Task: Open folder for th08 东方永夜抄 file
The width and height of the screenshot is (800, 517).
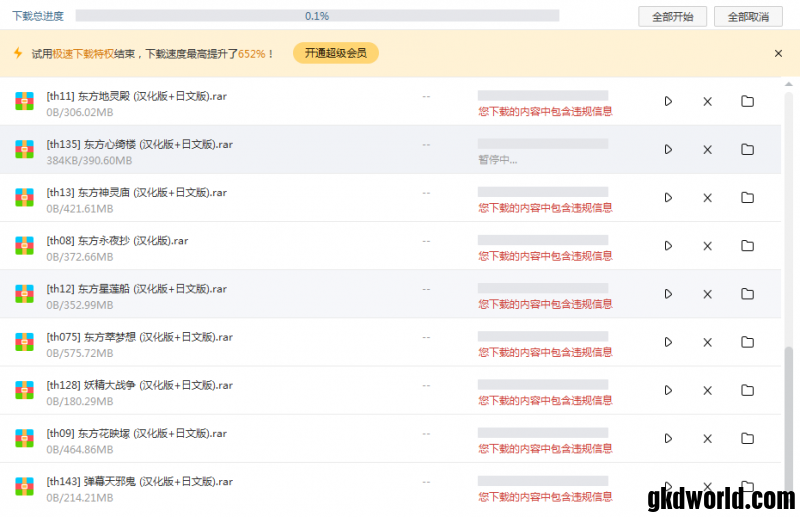Action: click(x=747, y=245)
